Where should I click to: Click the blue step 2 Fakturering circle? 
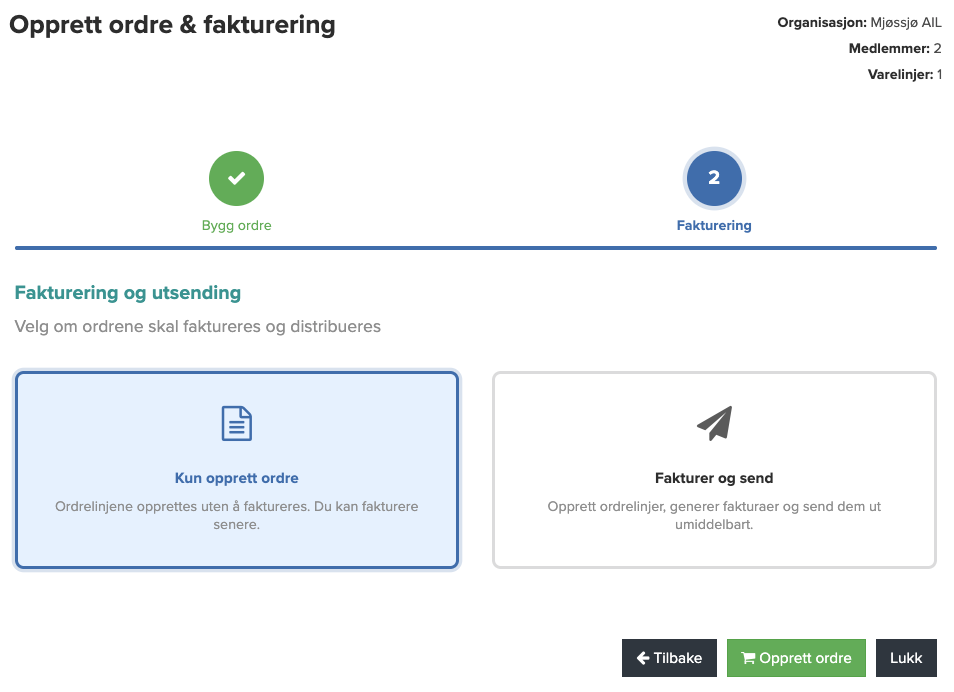click(714, 178)
